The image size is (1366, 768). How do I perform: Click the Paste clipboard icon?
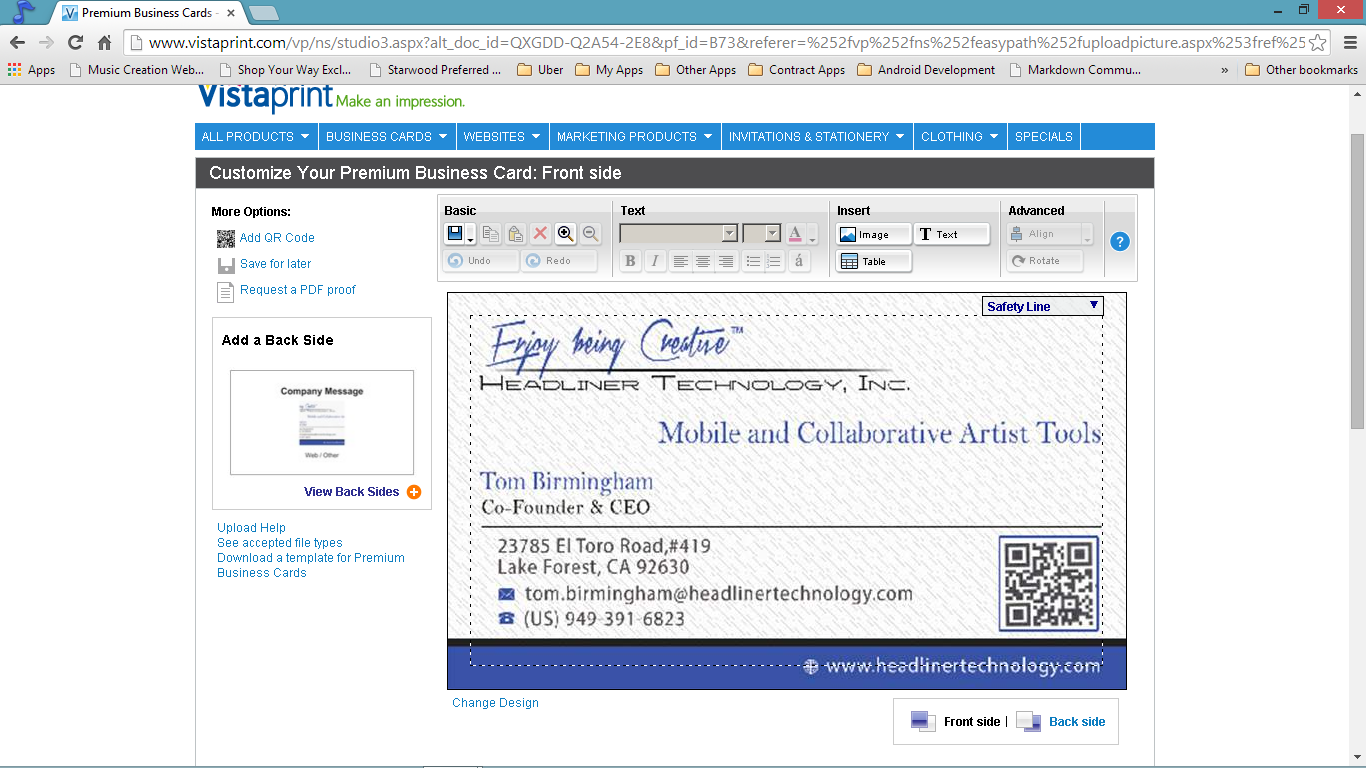(x=515, y=234)
